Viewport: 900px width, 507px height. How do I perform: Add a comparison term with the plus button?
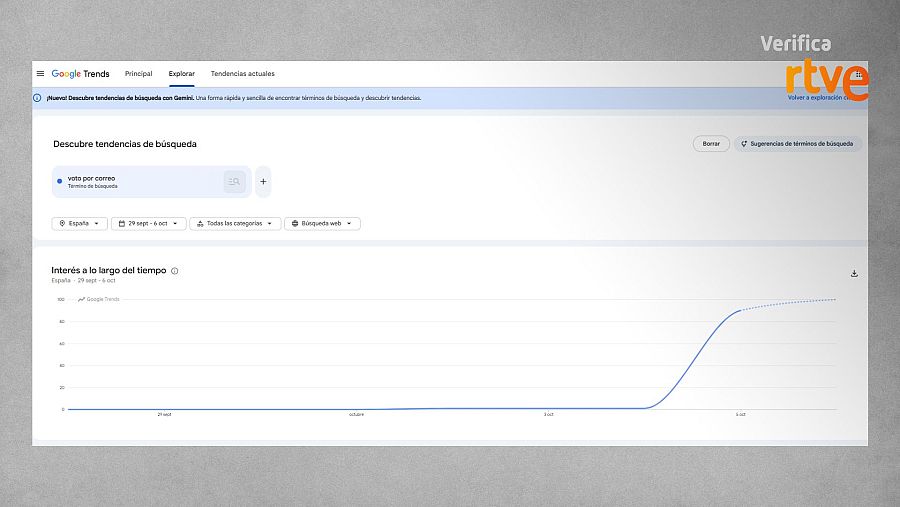coord(263,181)
